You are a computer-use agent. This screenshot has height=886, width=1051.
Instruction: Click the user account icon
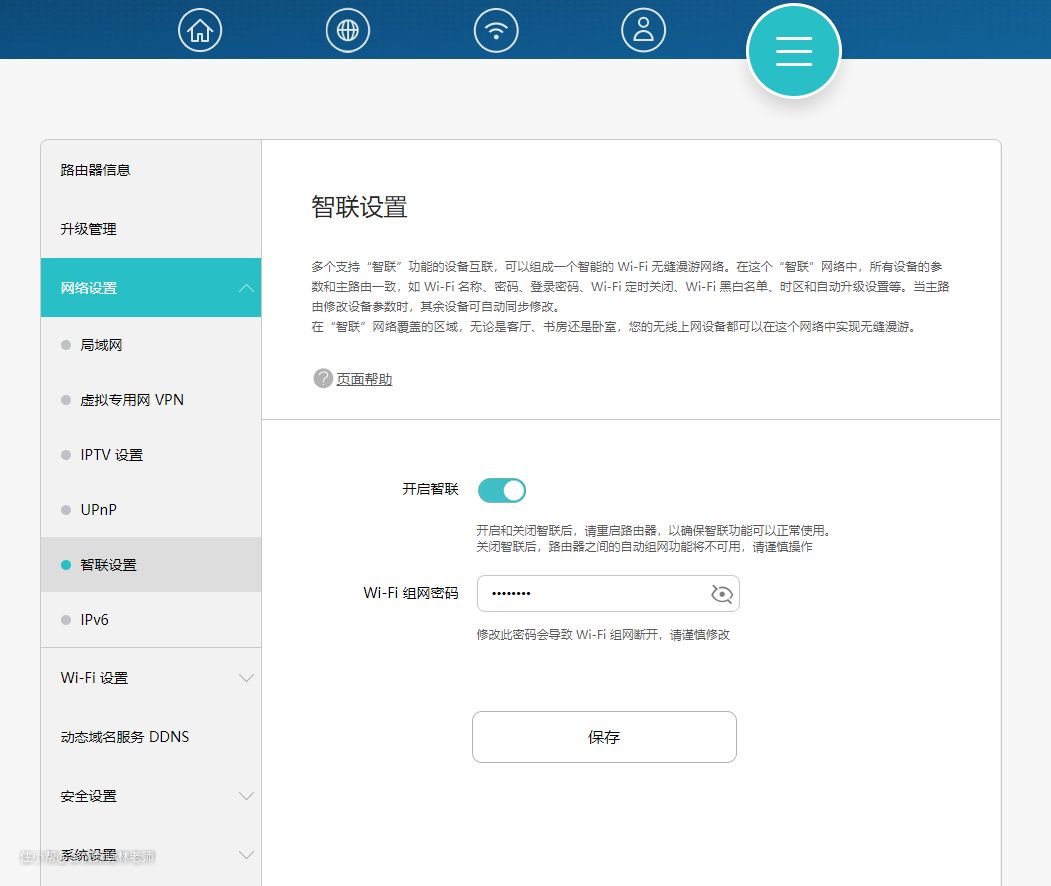click(643, 31)
